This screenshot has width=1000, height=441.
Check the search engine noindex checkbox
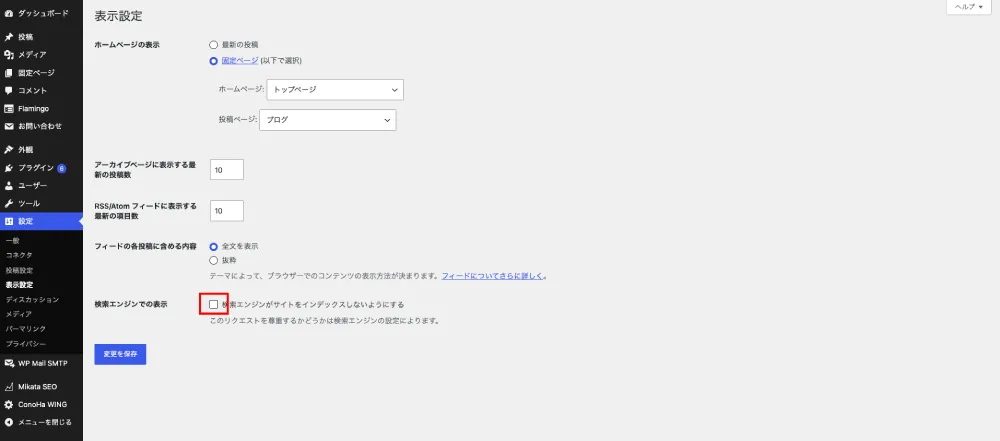click(x=214, y=304)
